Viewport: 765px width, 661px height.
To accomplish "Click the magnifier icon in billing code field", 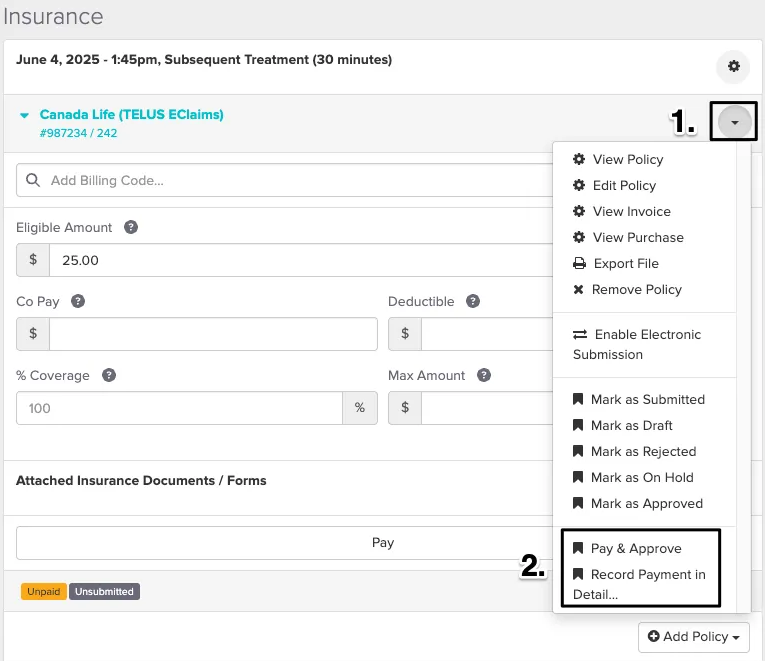I will (33, 180).
